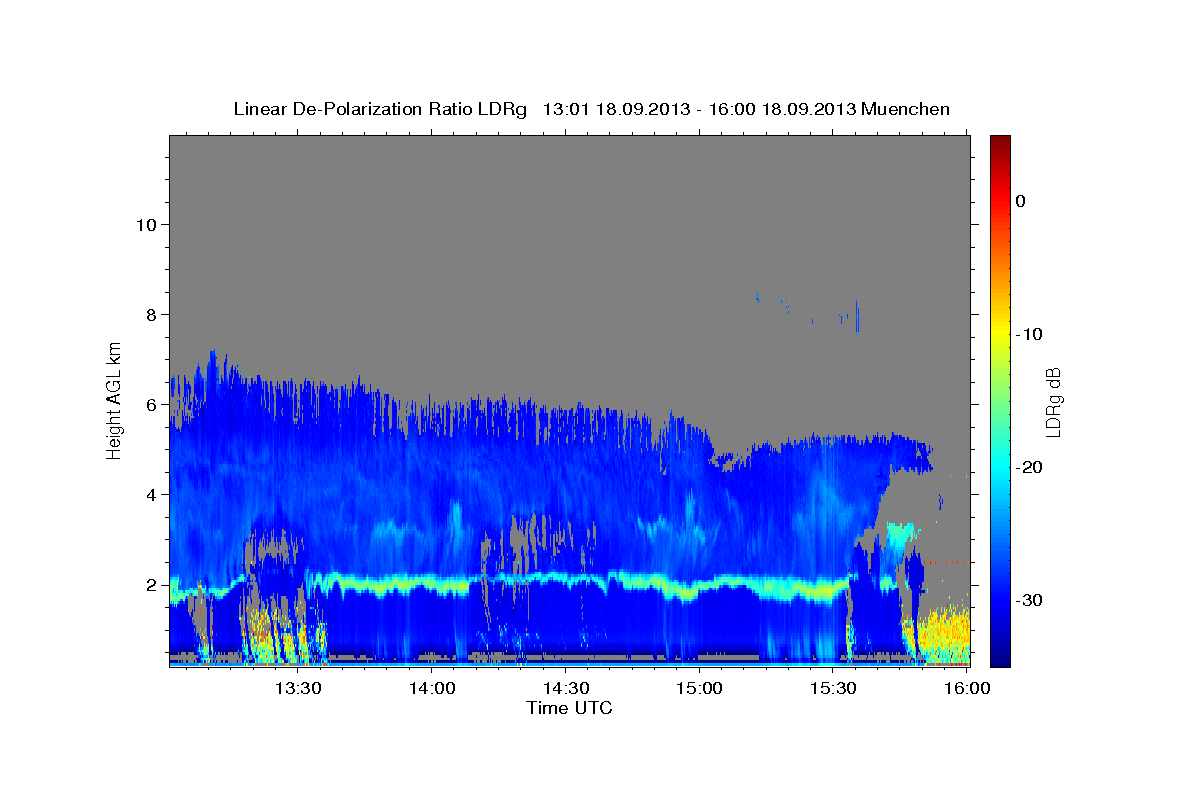Screen dimensions: 1200x800
Task: Click the 16:00 time tick label
Action: coord(967,688)
